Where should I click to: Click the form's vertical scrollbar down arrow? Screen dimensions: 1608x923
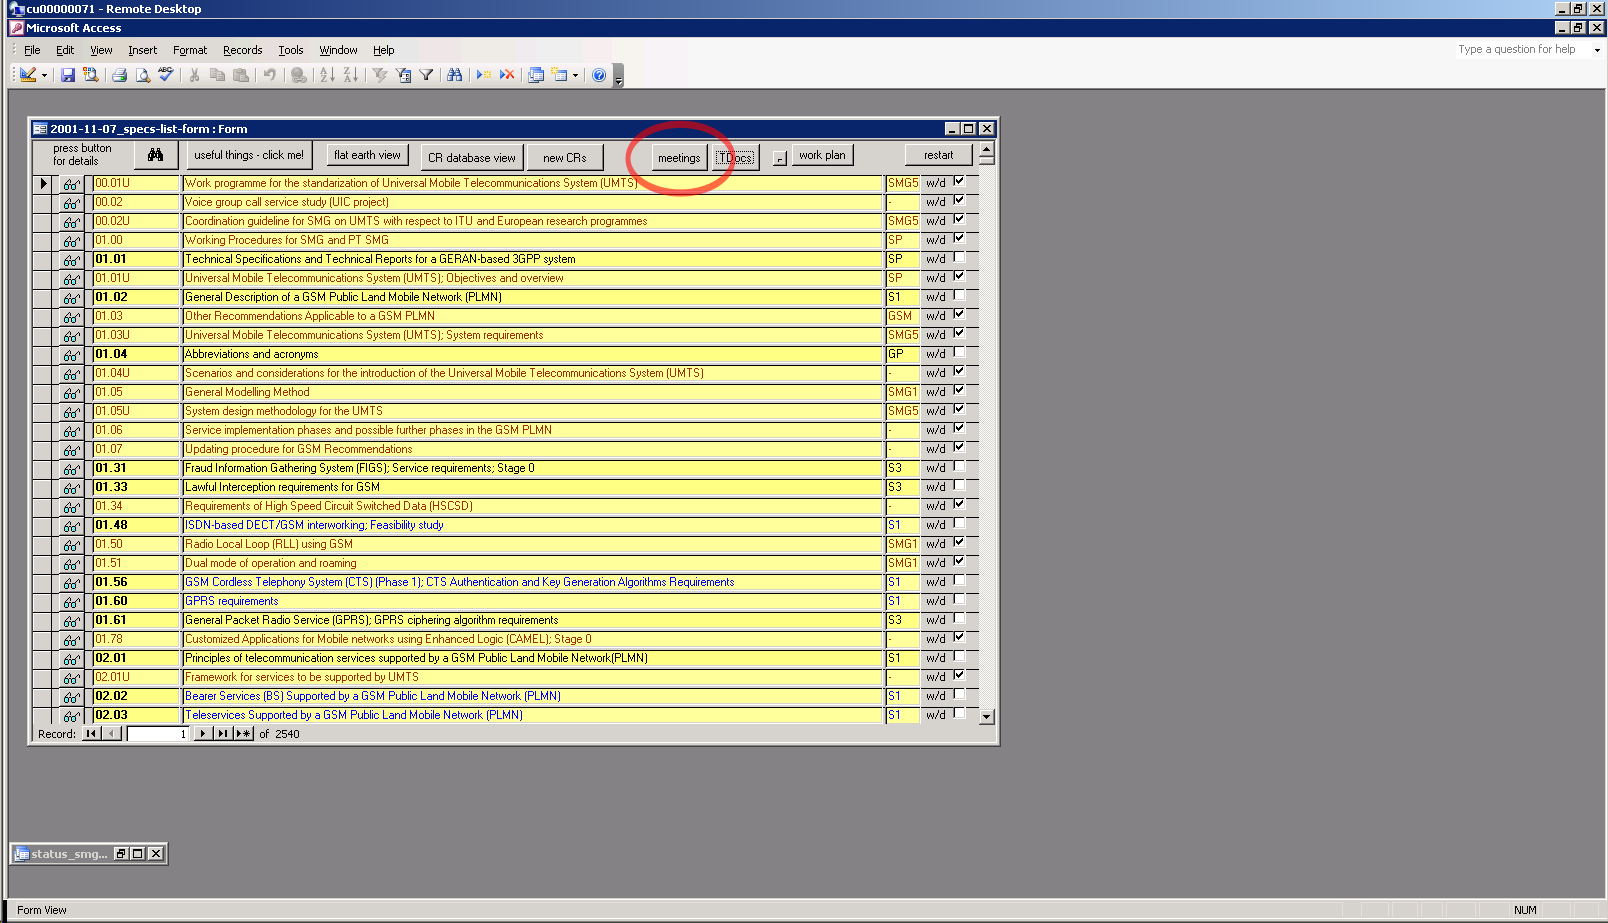[987, 717]
